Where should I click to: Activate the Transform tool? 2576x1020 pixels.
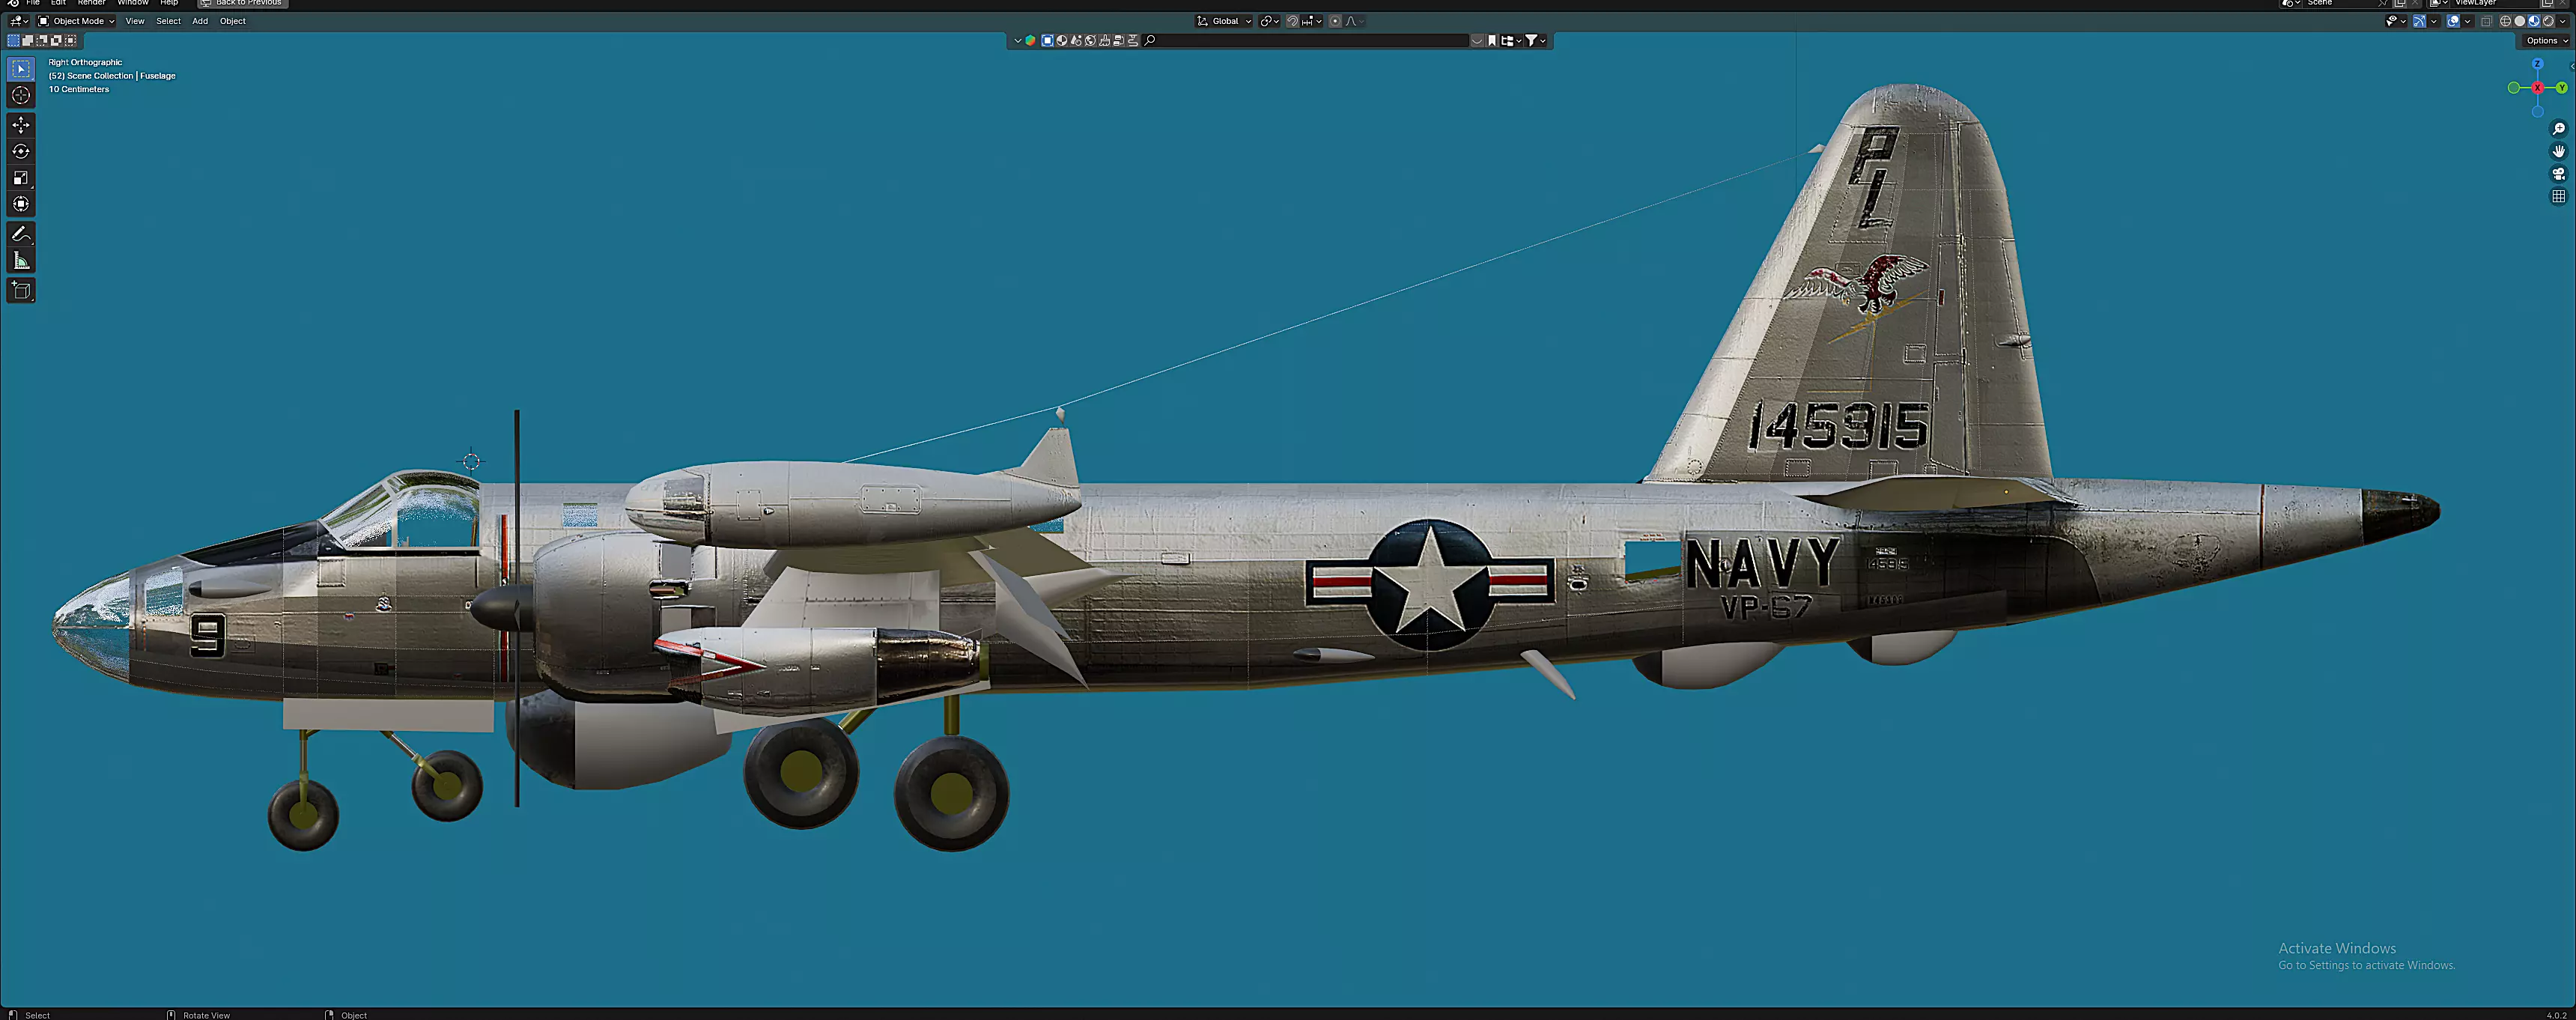tap(21, 204)
